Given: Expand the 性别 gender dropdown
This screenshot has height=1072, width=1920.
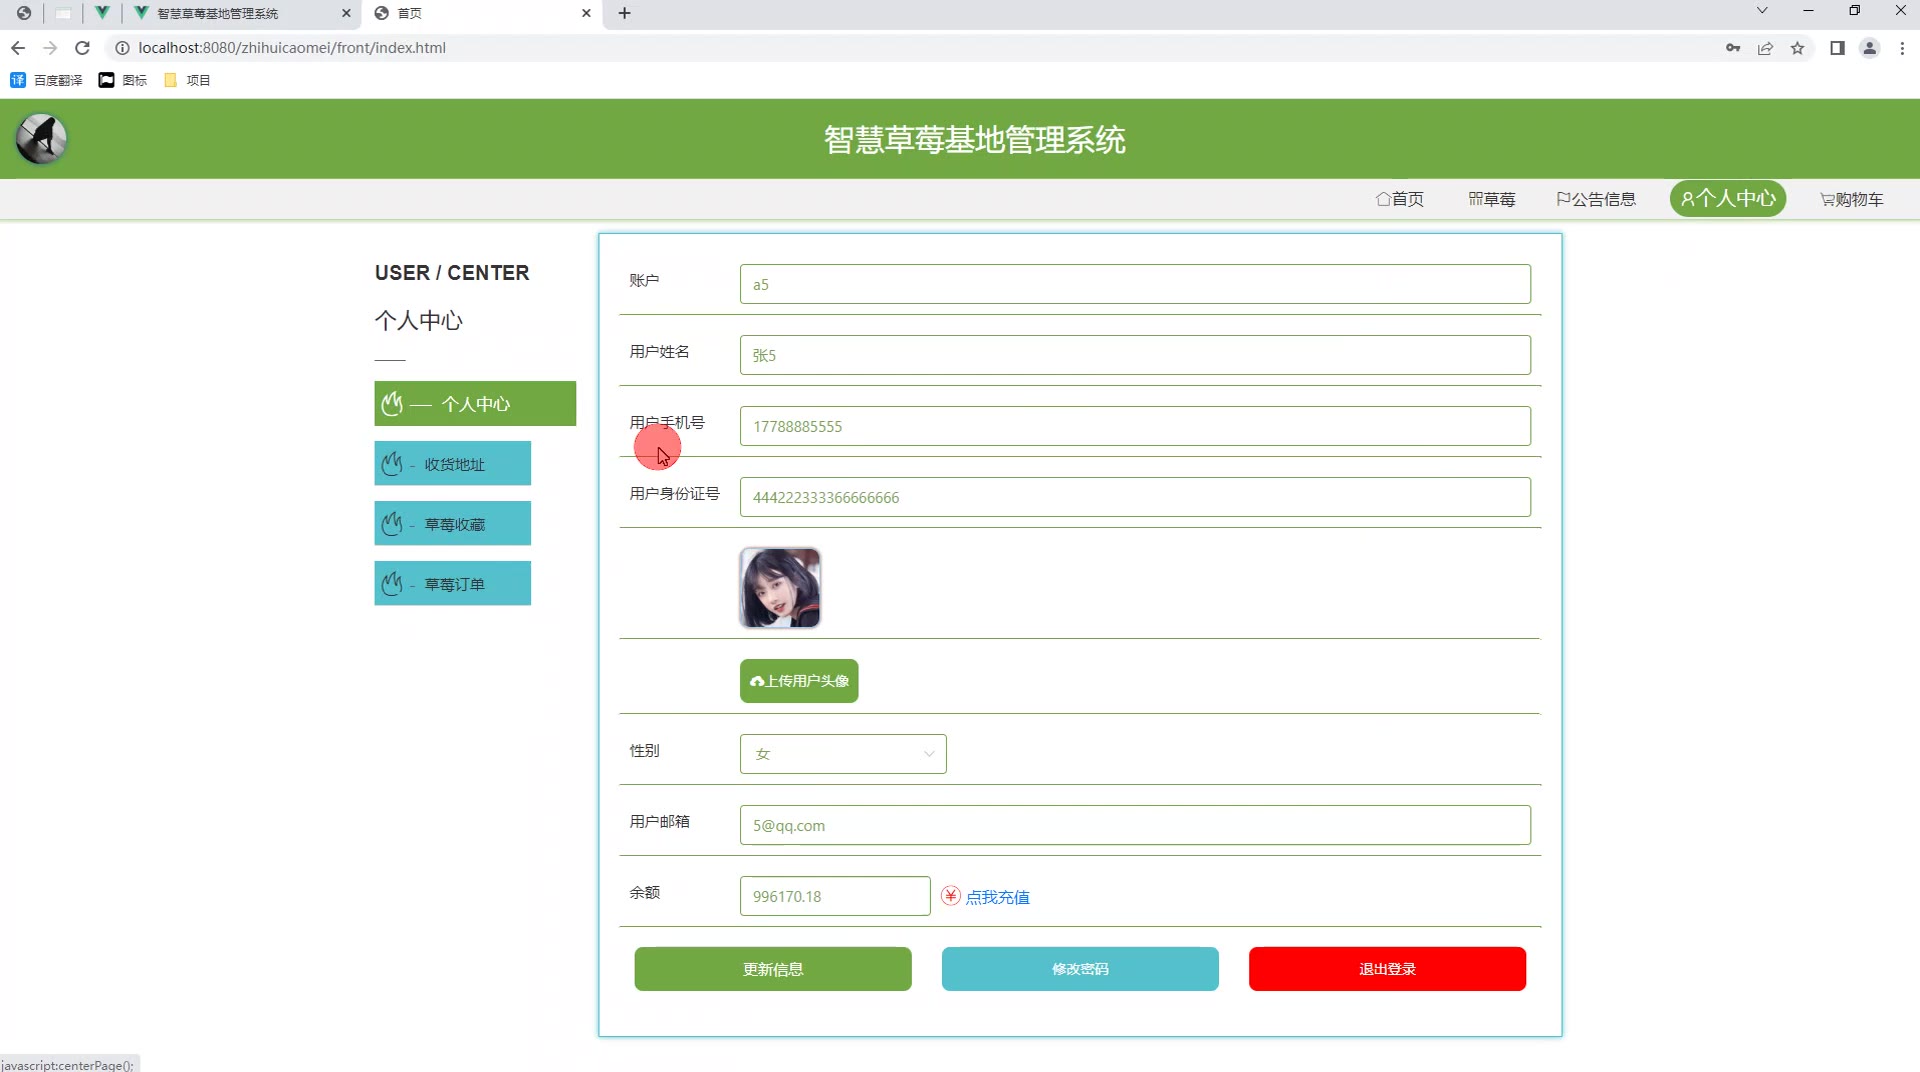Looking at the screenshot, I should tap(843, 754).
